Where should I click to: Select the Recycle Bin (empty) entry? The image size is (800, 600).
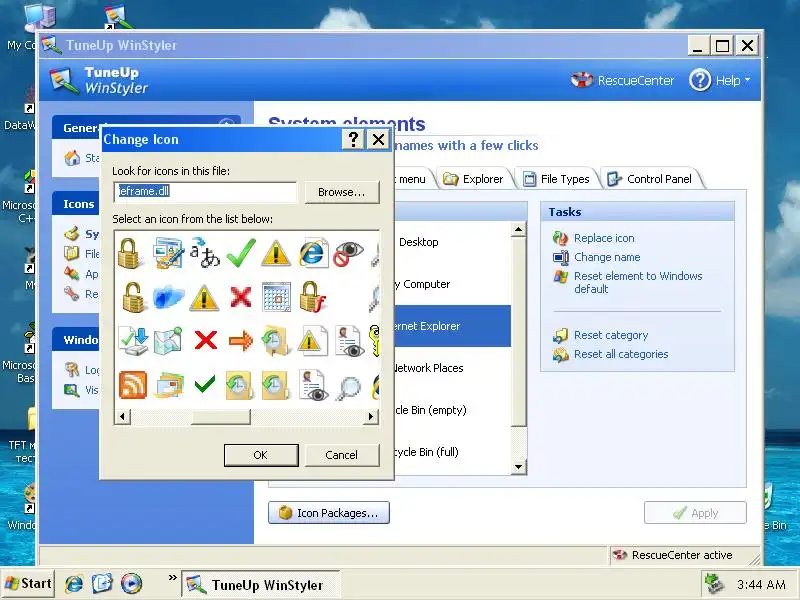coord(452,410)
